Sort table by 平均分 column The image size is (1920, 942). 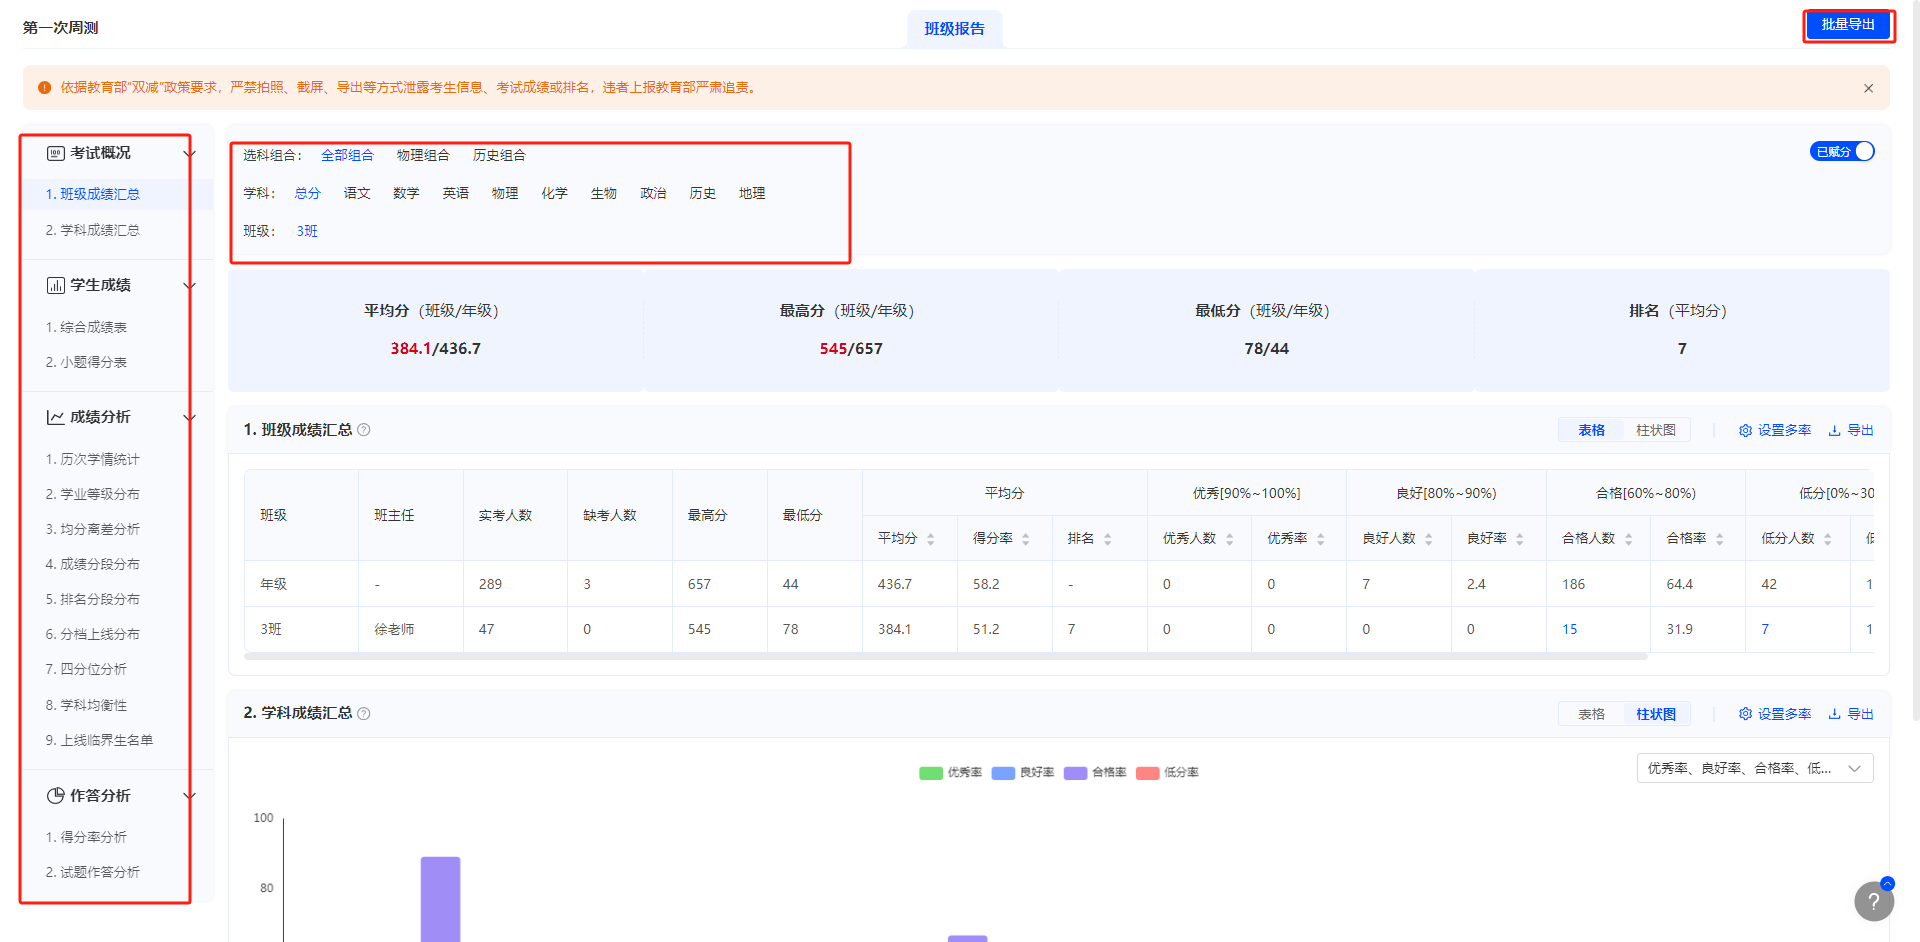[930, 539]
